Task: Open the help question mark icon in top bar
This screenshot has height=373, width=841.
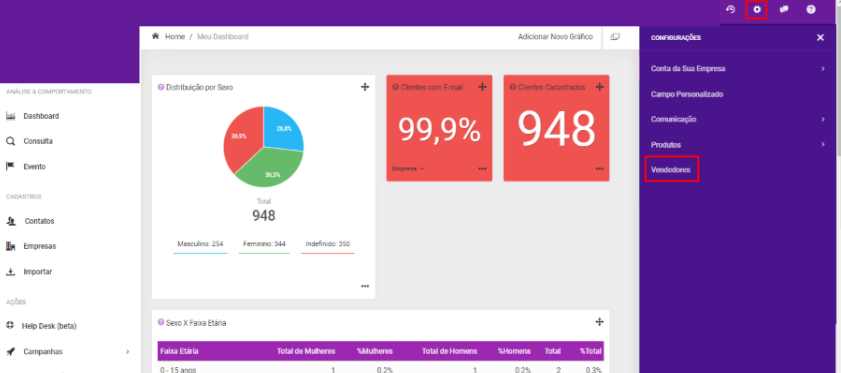Action: [x=811, y=10]
